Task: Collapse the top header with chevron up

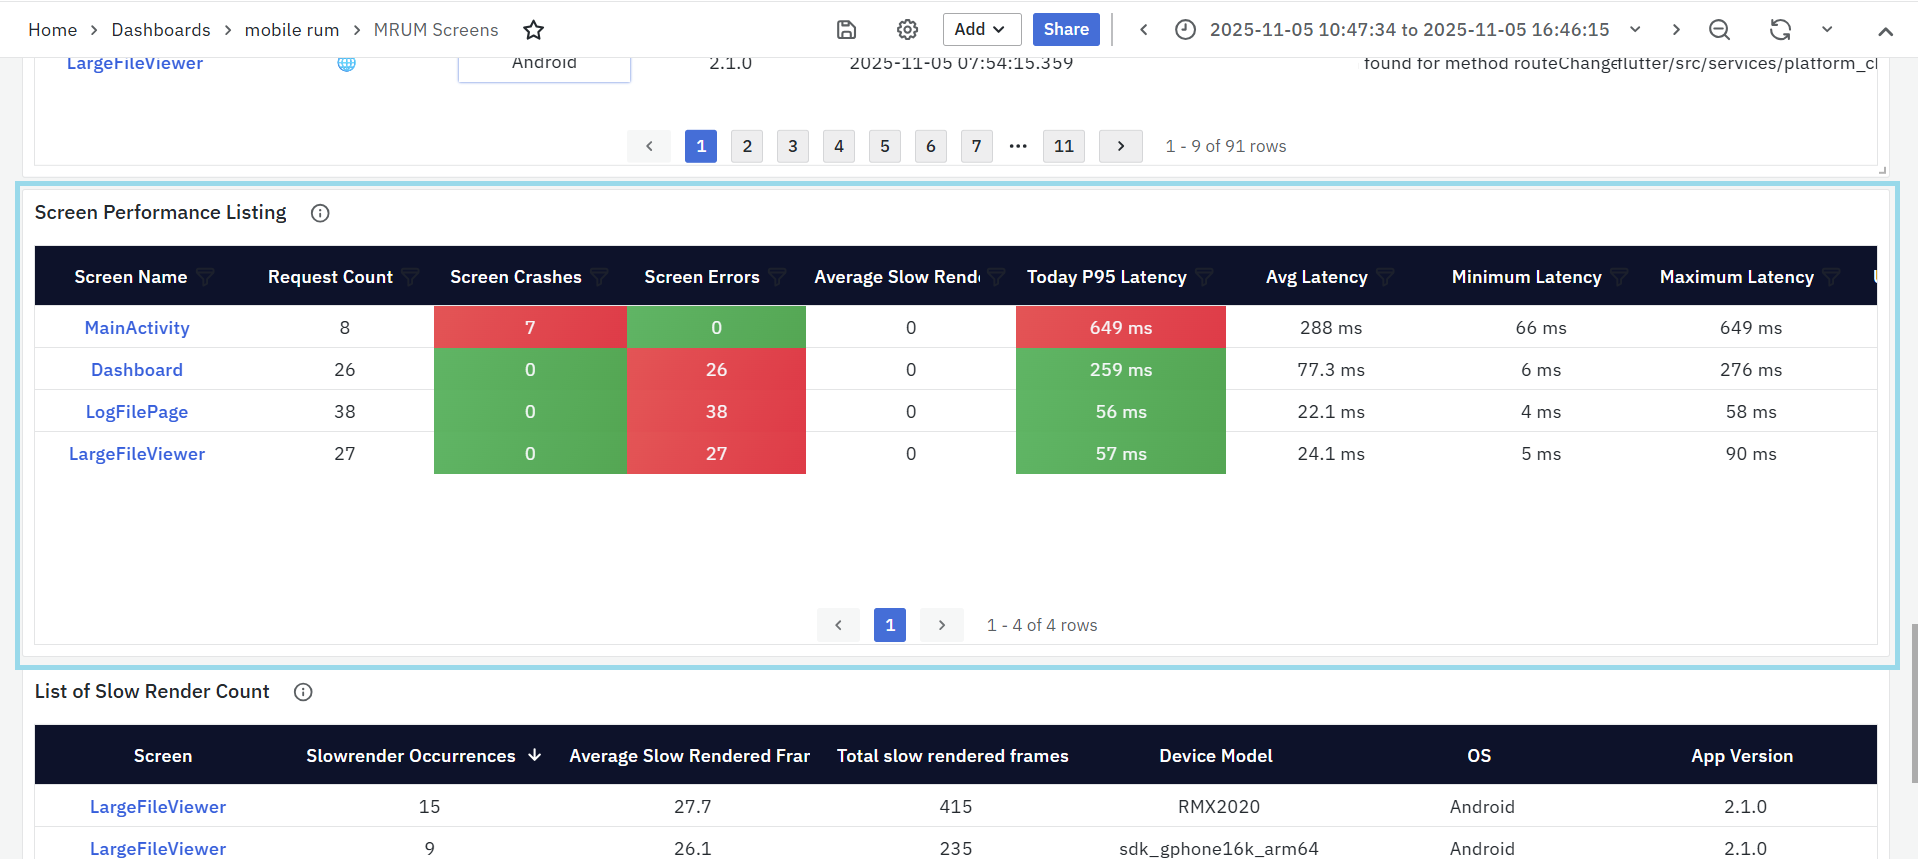Action: coord(1885,31)
